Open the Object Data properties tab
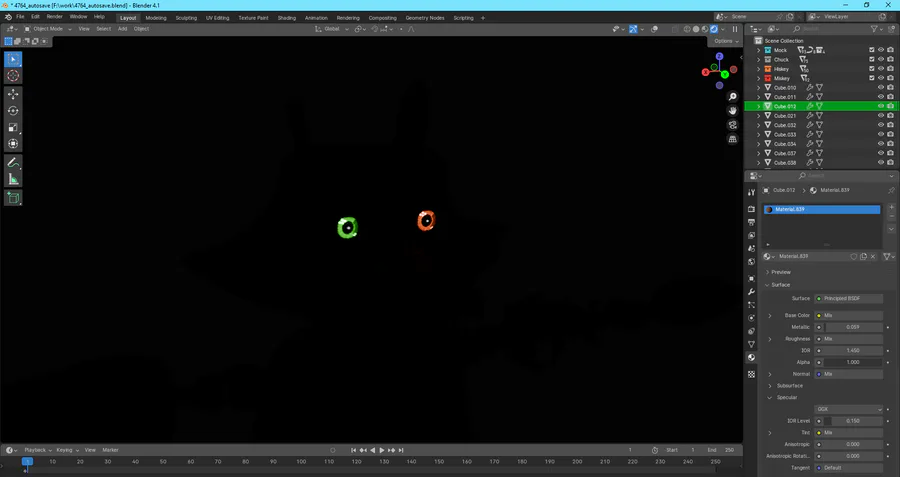Screen dimensions: 900x477 (x=751, y=344)
